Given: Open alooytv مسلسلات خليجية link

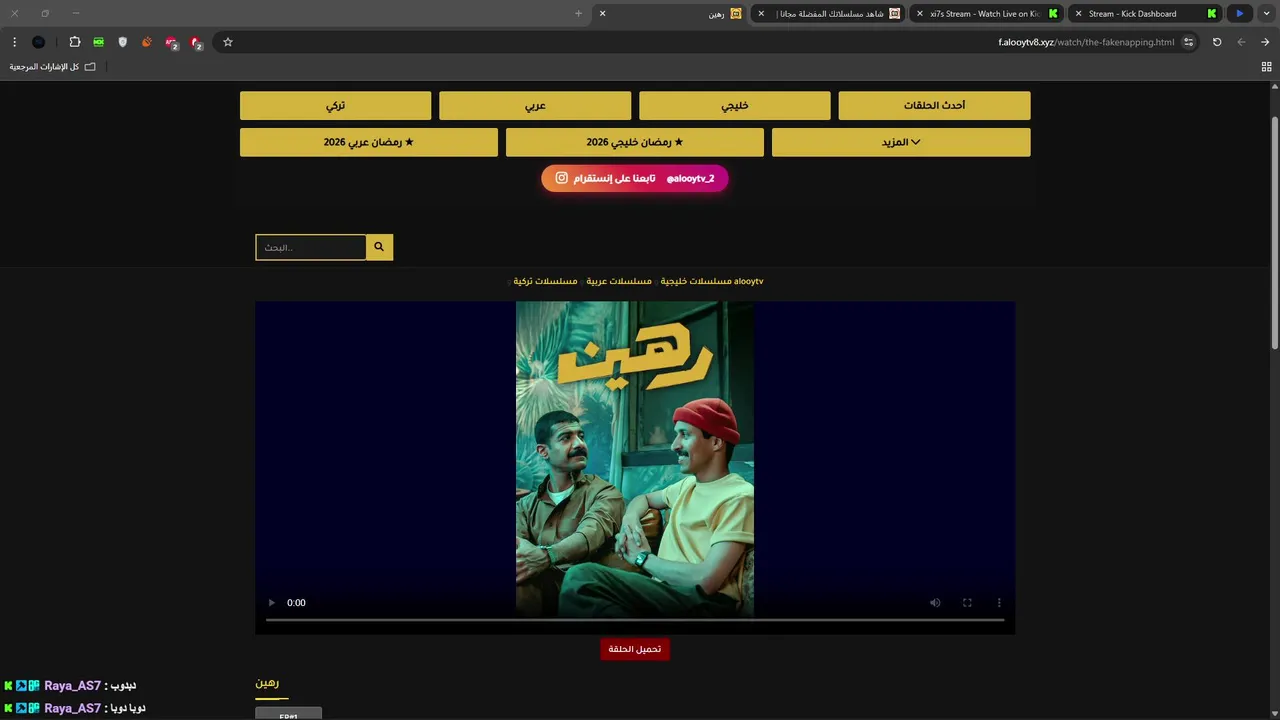Looking at the screenshot, I should [712, 281].
